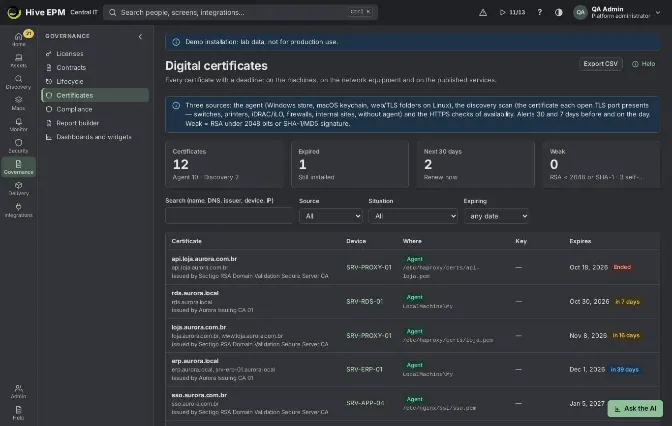
Task: Click the Central IT tenant label
Action: click(x=84, y=12)
